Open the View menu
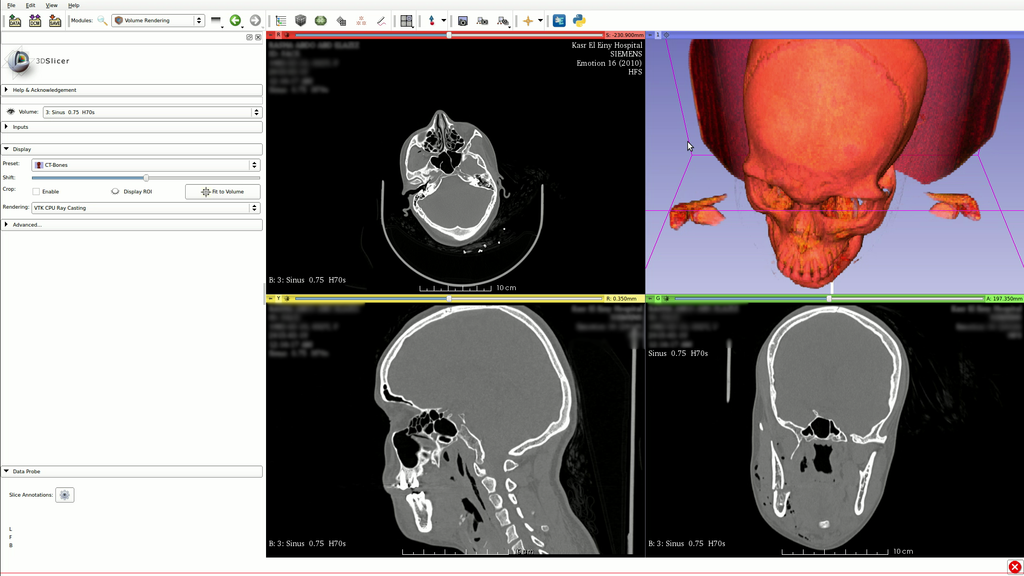1024x576 pixels. [x=52, y=5]
